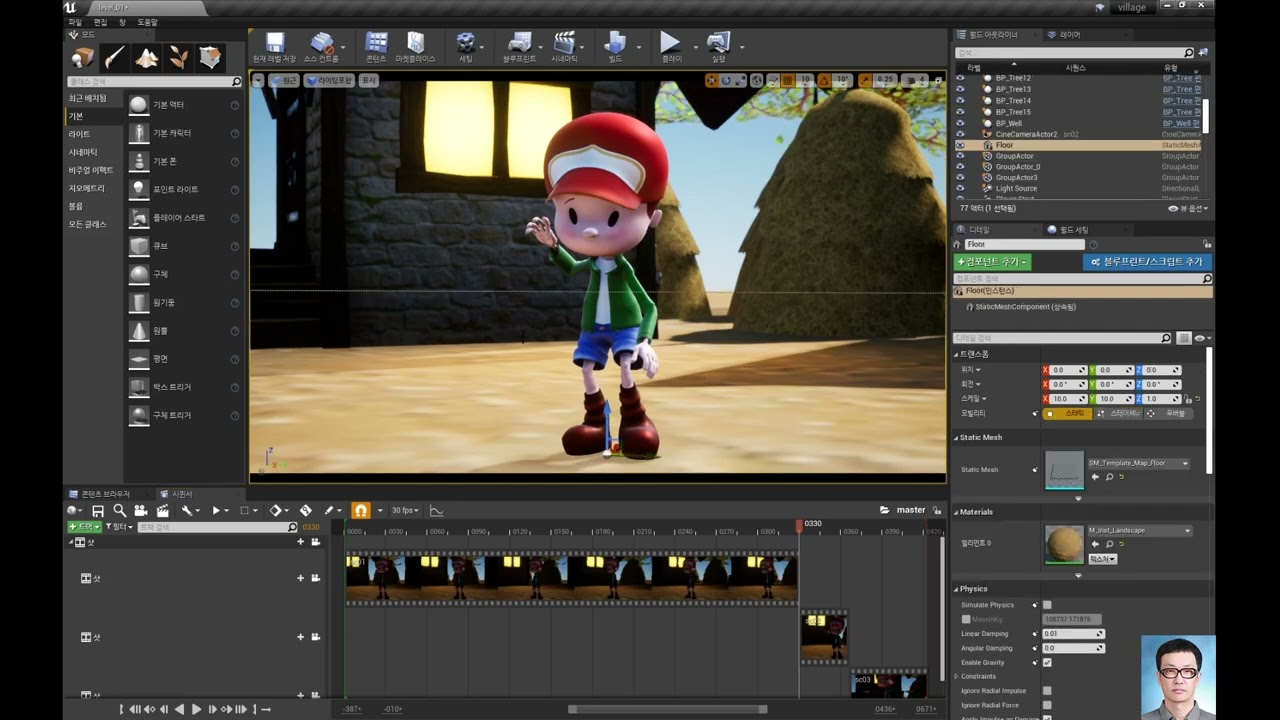The image size is (1280, 720).
Task: Click the green 컴포넌트 추가 button
Action: coord(992,262)
